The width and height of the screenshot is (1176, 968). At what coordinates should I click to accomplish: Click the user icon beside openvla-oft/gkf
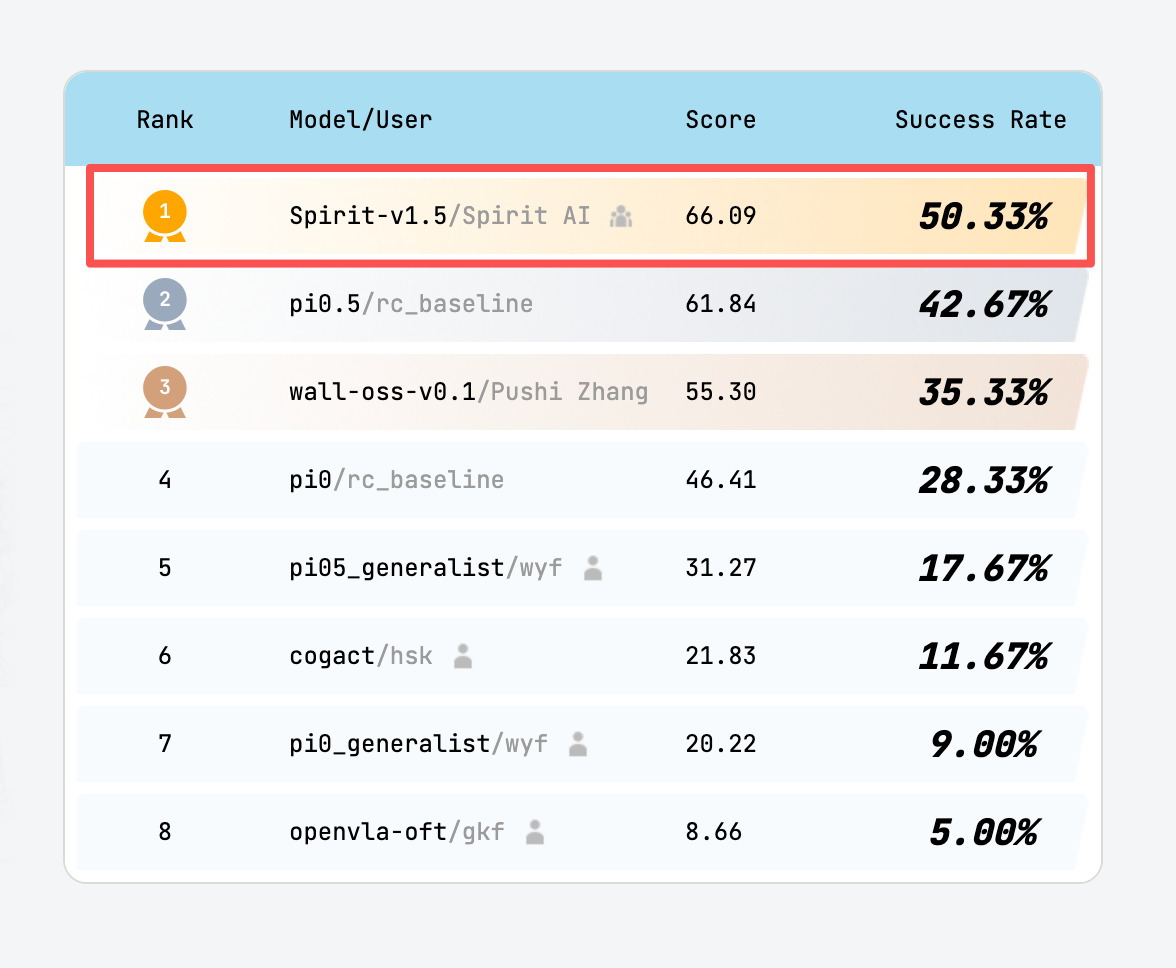pos(535,832)
